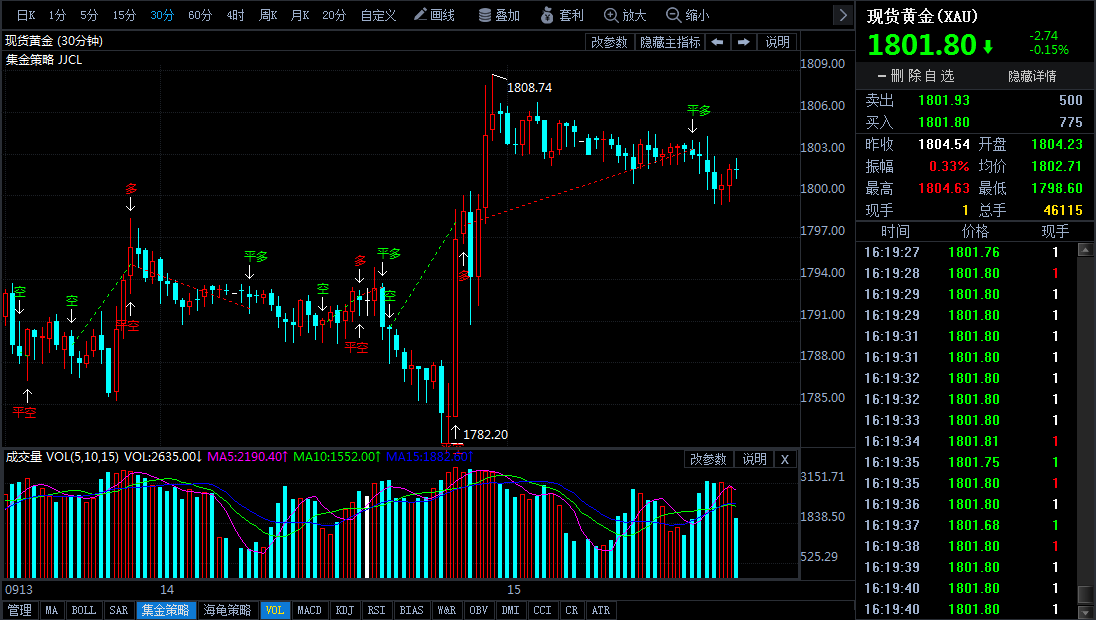Screen dimensions: 1096x620
Task: Click the MA5:2190.40 volume label
Action: coord(247,456)
